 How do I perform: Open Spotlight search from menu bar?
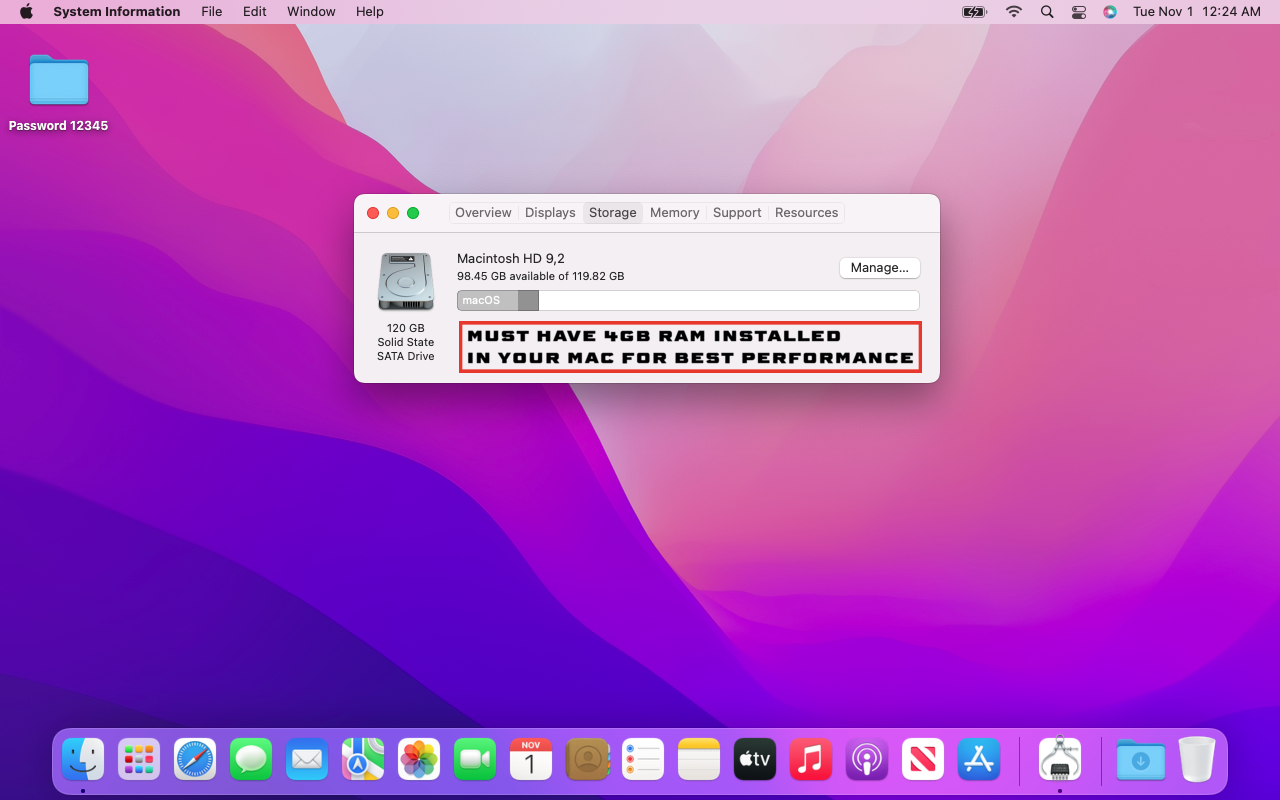pyautogui.click(x=1047, y=12)
